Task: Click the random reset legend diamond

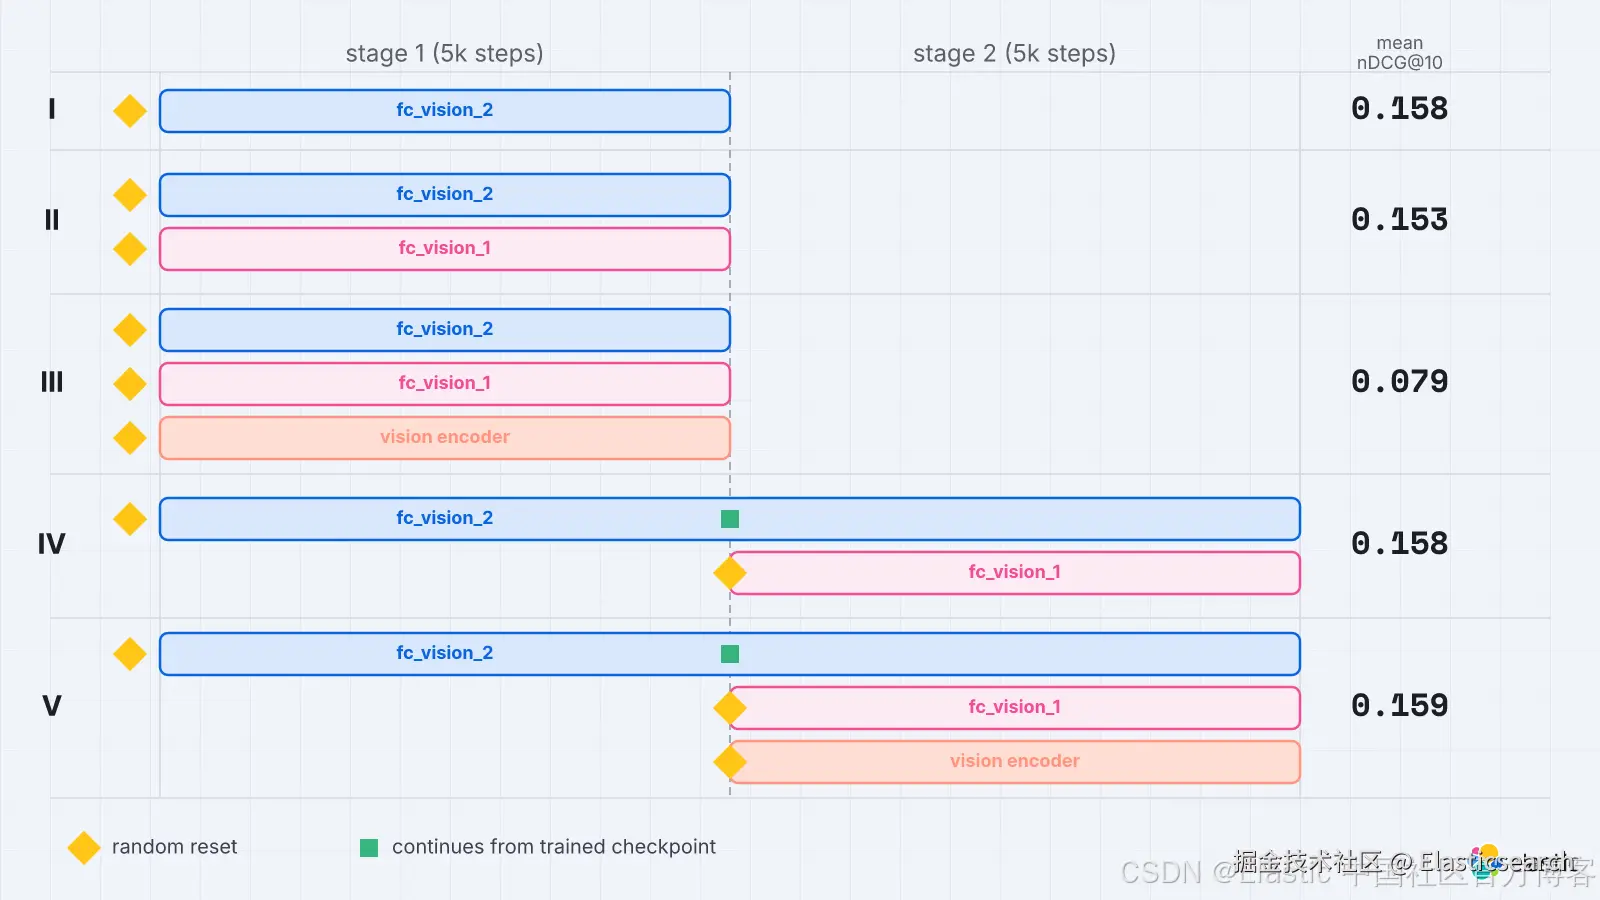Action: click(x=84, y=848)
